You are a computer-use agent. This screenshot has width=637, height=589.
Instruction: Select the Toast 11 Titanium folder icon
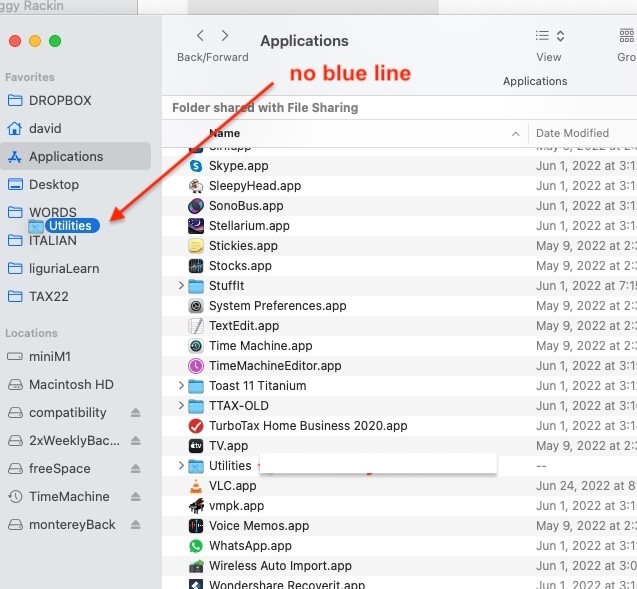click(x=196, y=386)
